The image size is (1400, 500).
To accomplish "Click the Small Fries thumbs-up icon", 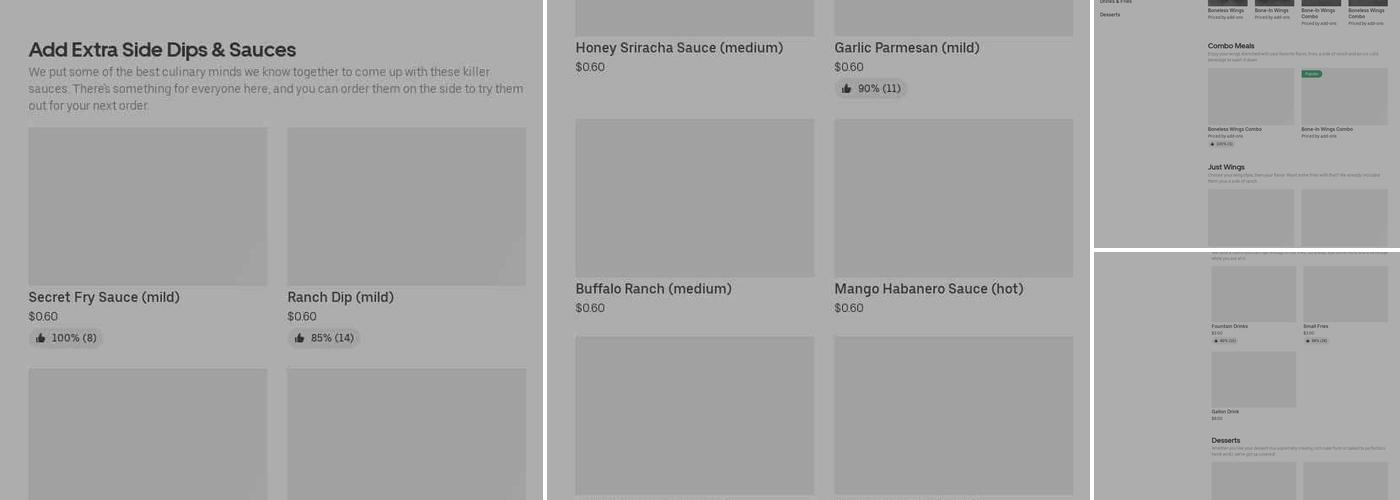I will pyautogui.click(x=1307, y=340).
